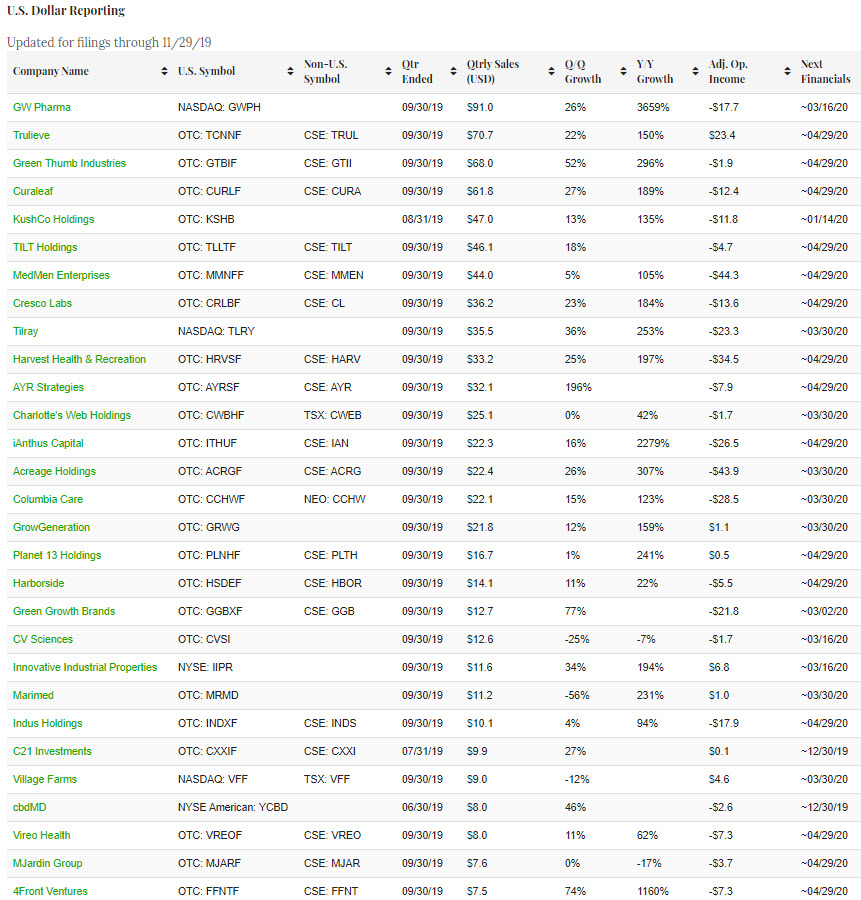Open Trulieve company page
The image size is (861, 900).
pos(33,135)
